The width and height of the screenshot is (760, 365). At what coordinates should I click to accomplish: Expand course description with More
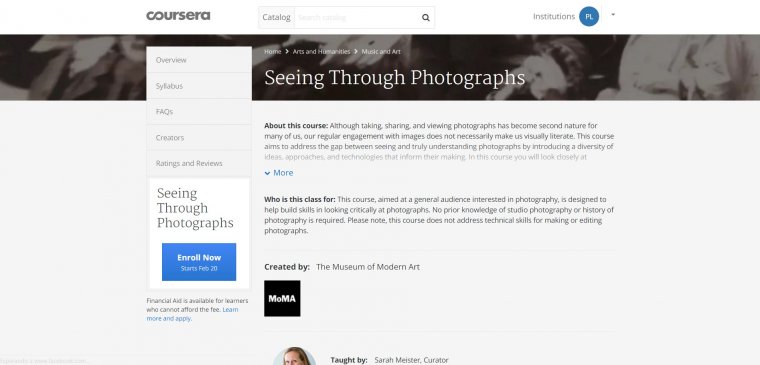pos(279,173)
